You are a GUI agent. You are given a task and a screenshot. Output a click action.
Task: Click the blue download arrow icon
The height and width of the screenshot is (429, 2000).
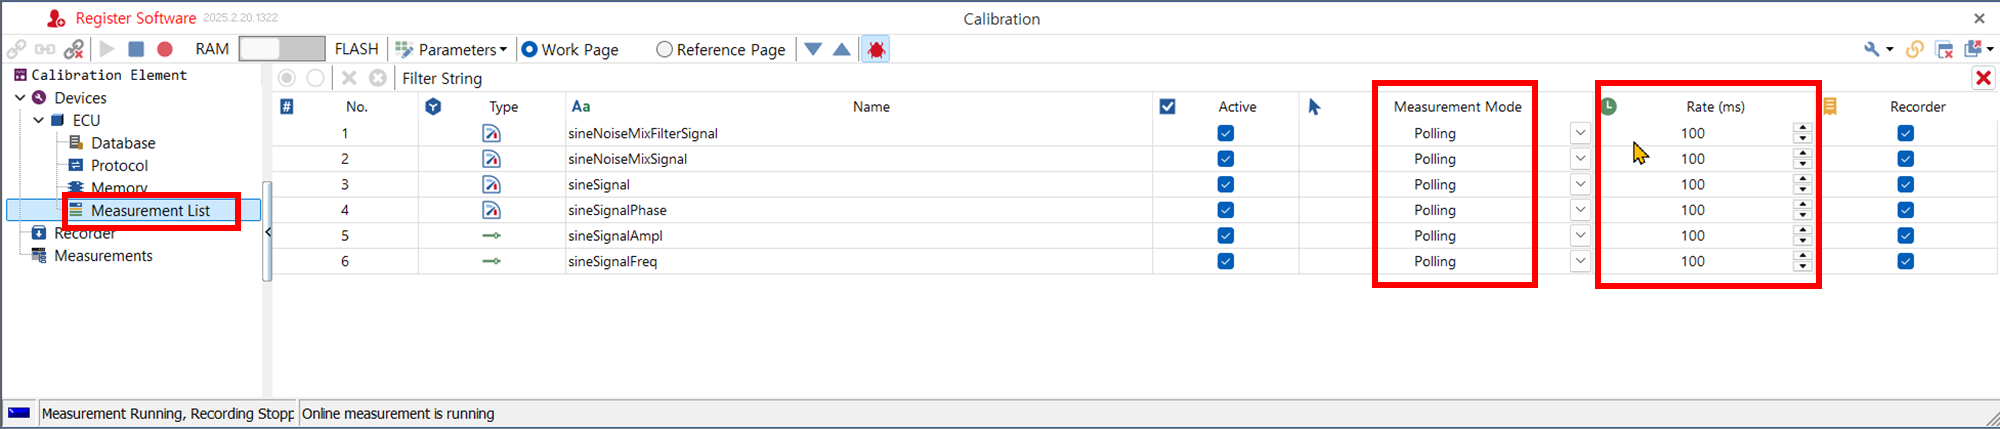pos(813,49)
